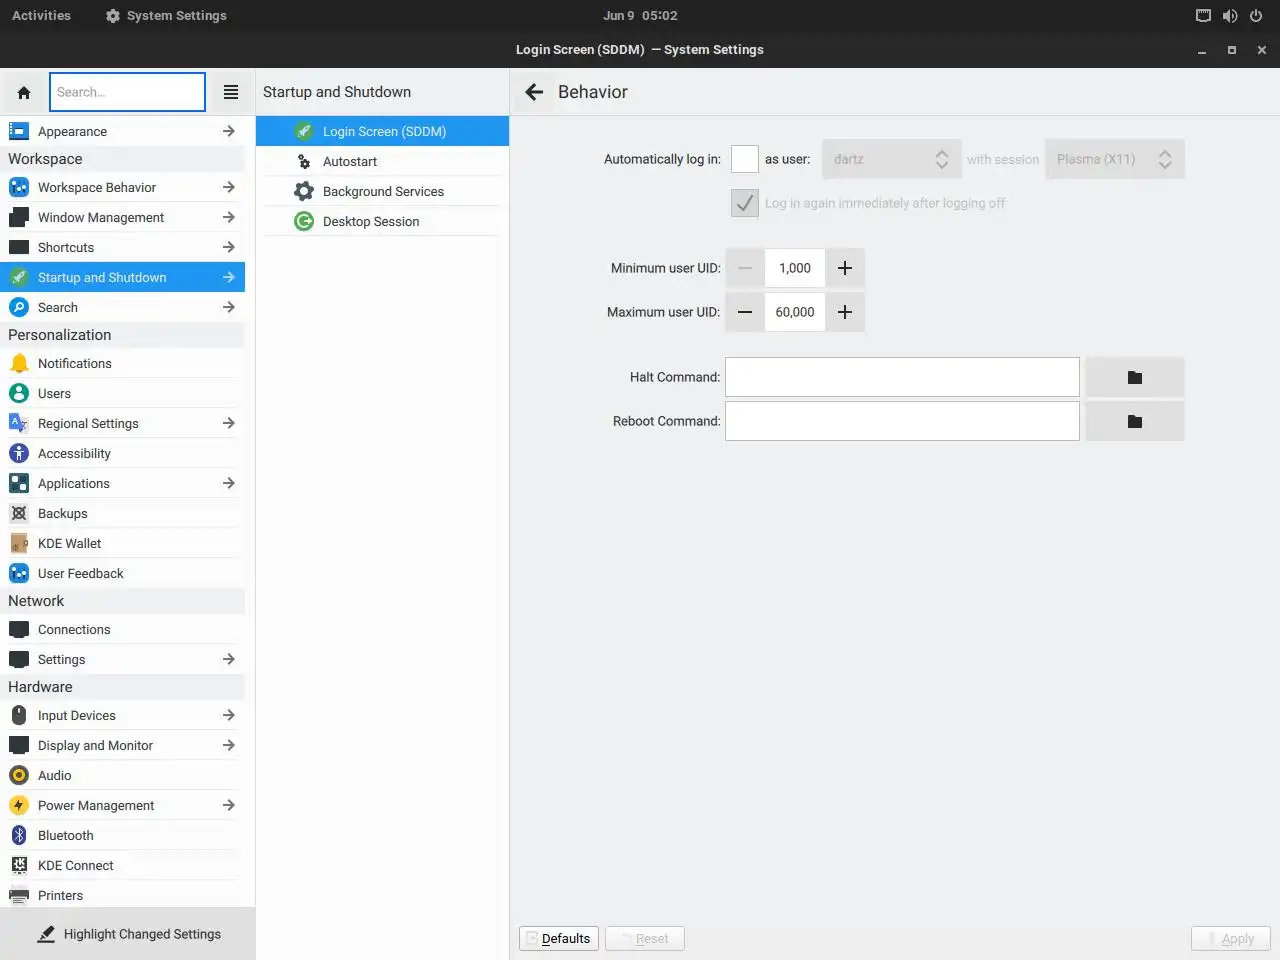Click the KDE Wallet icon
Image resolution: width=1280 pixels, height=960 pixels.
point(19,543)
